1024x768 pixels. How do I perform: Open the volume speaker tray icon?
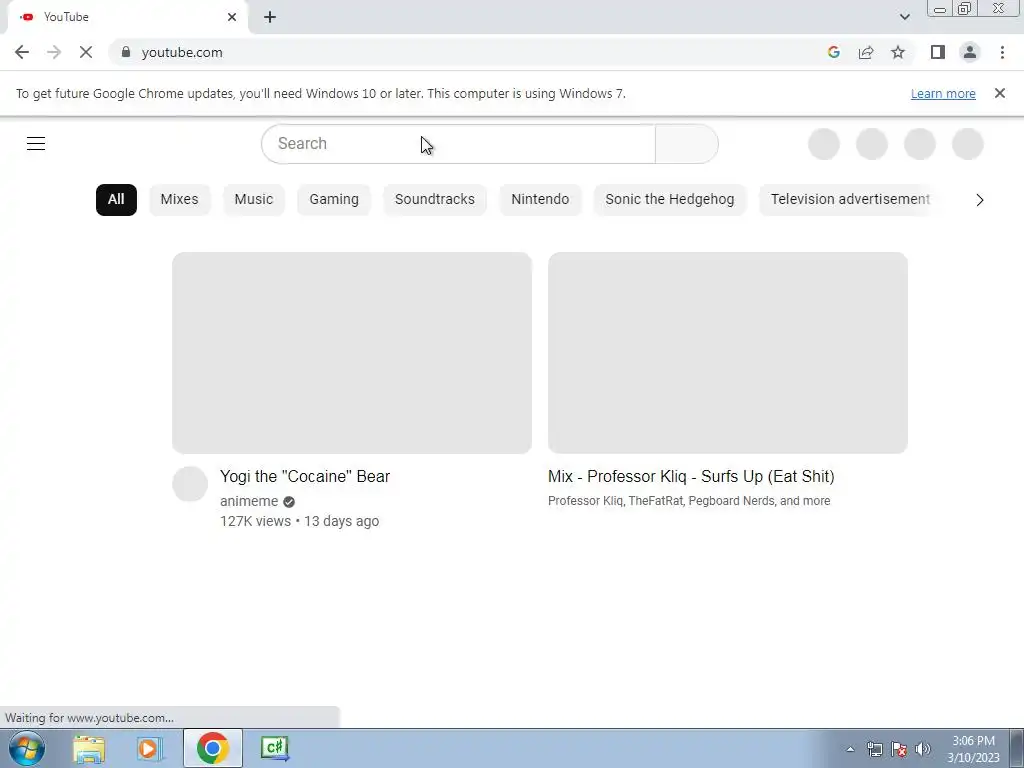click(x=923, y=749)
